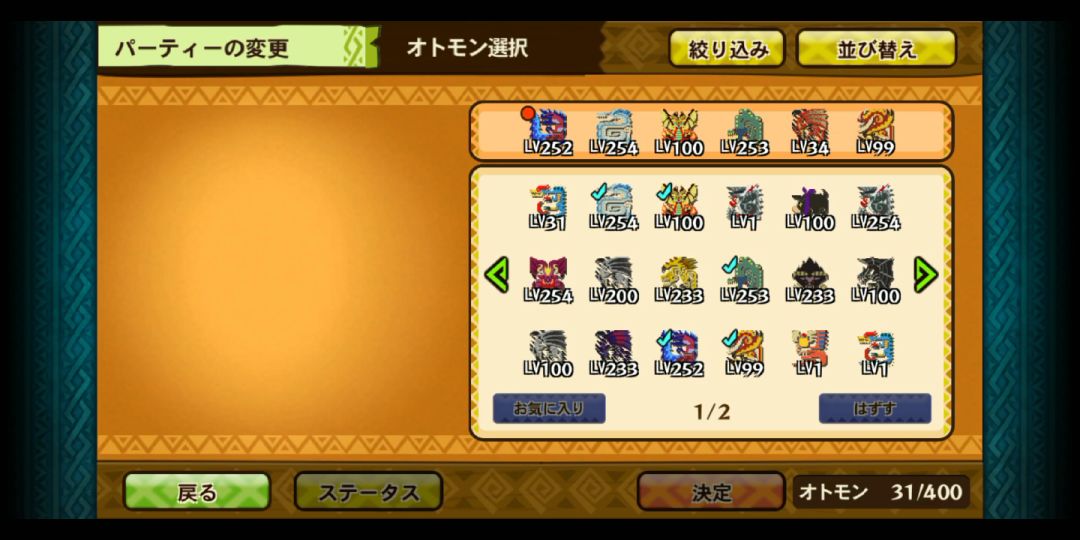Open the ステータス status button

pyautogui.click(x=368, y=492)
